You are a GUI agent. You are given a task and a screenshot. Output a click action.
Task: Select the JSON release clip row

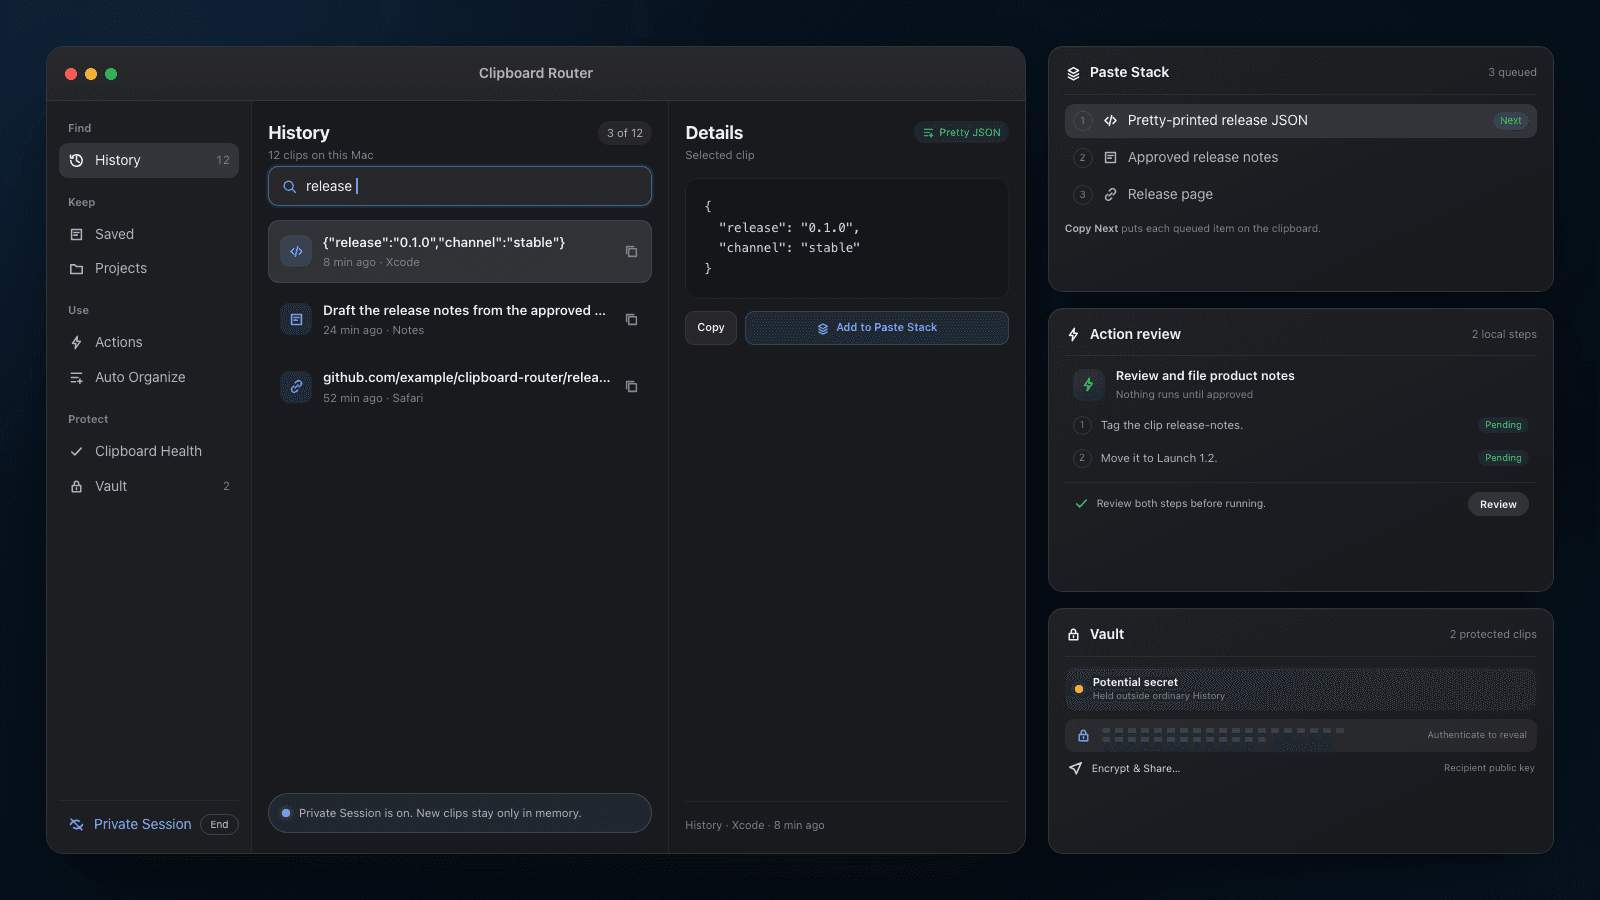460,252
